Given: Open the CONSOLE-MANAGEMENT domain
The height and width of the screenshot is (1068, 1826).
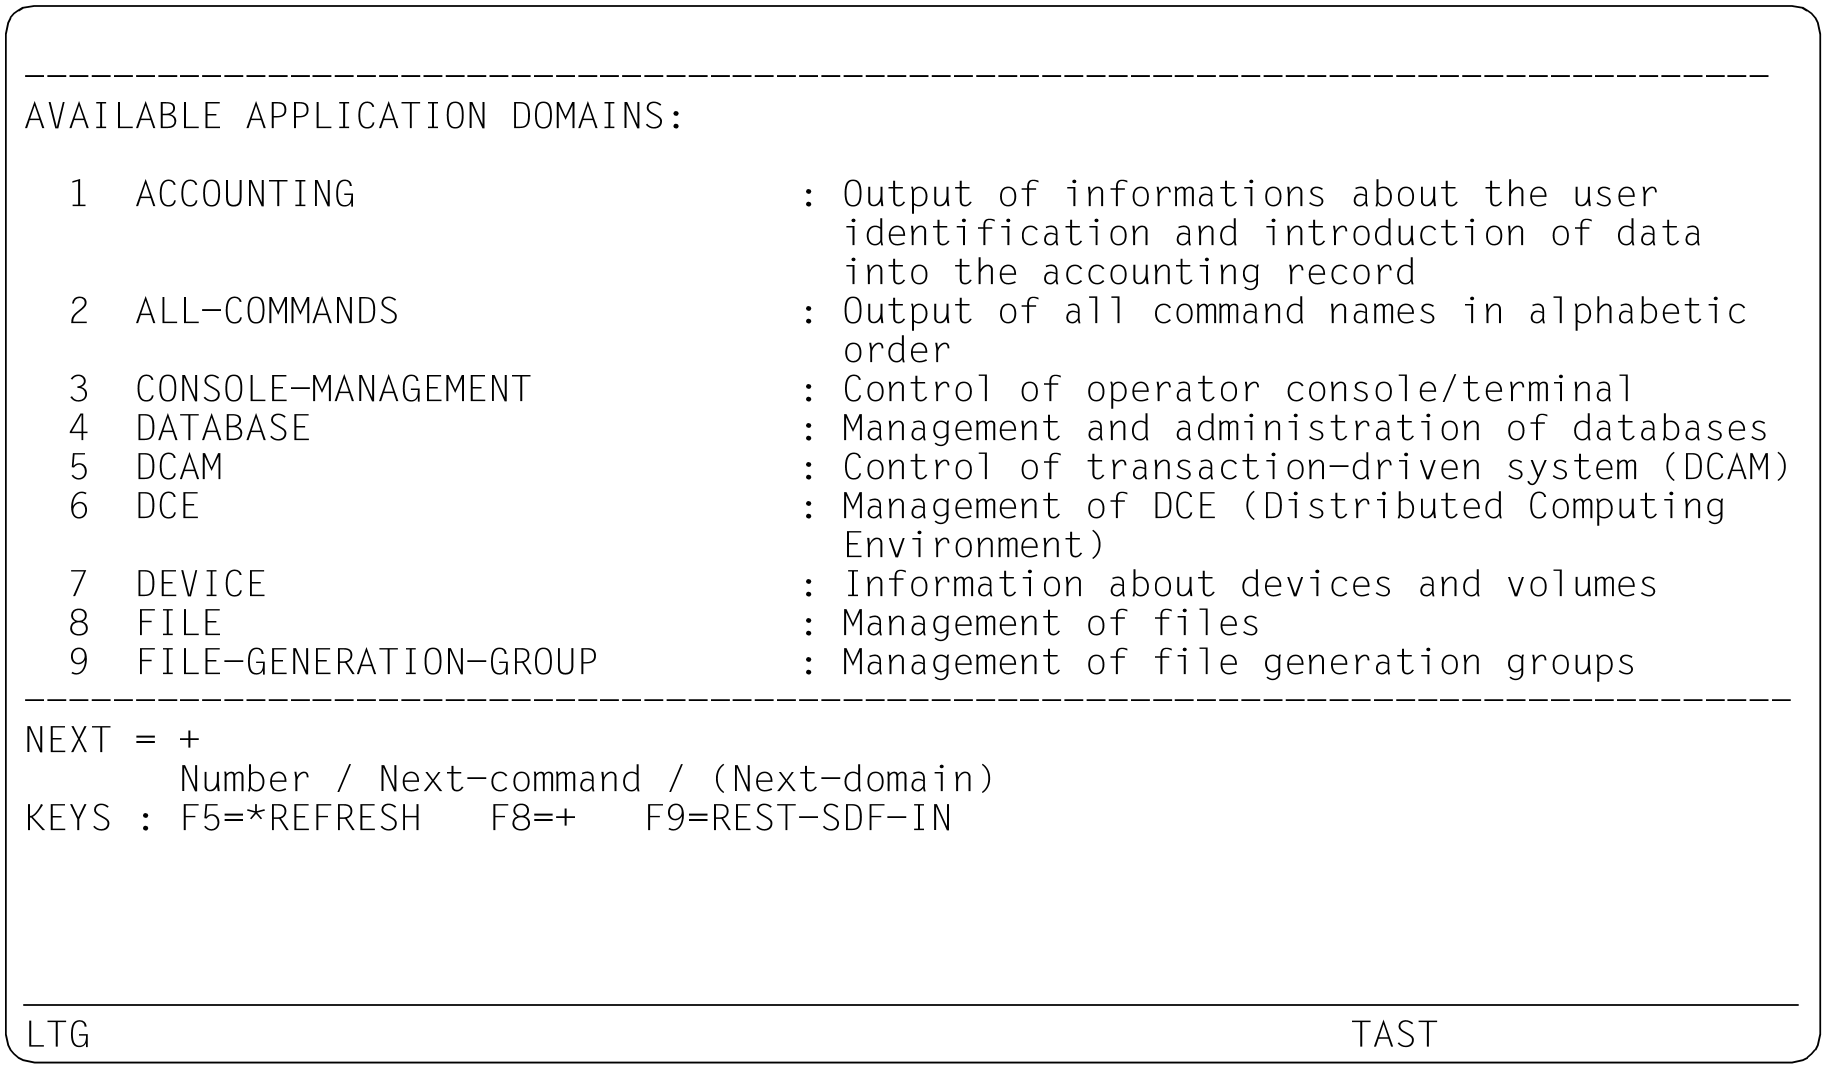Looking at the screenshot, I should tap(333, 389).
